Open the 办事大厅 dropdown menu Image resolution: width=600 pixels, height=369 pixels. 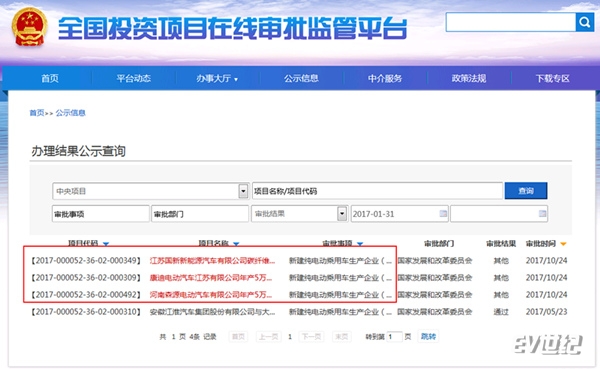point(217,78)
